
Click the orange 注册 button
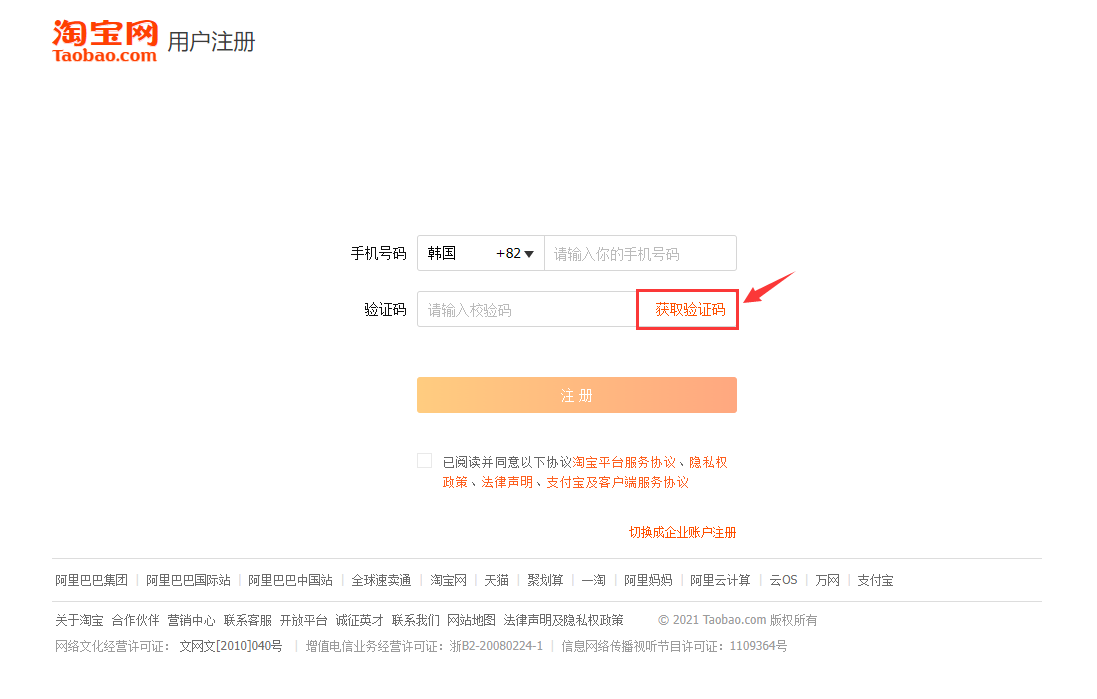click(x=576, y=395)
